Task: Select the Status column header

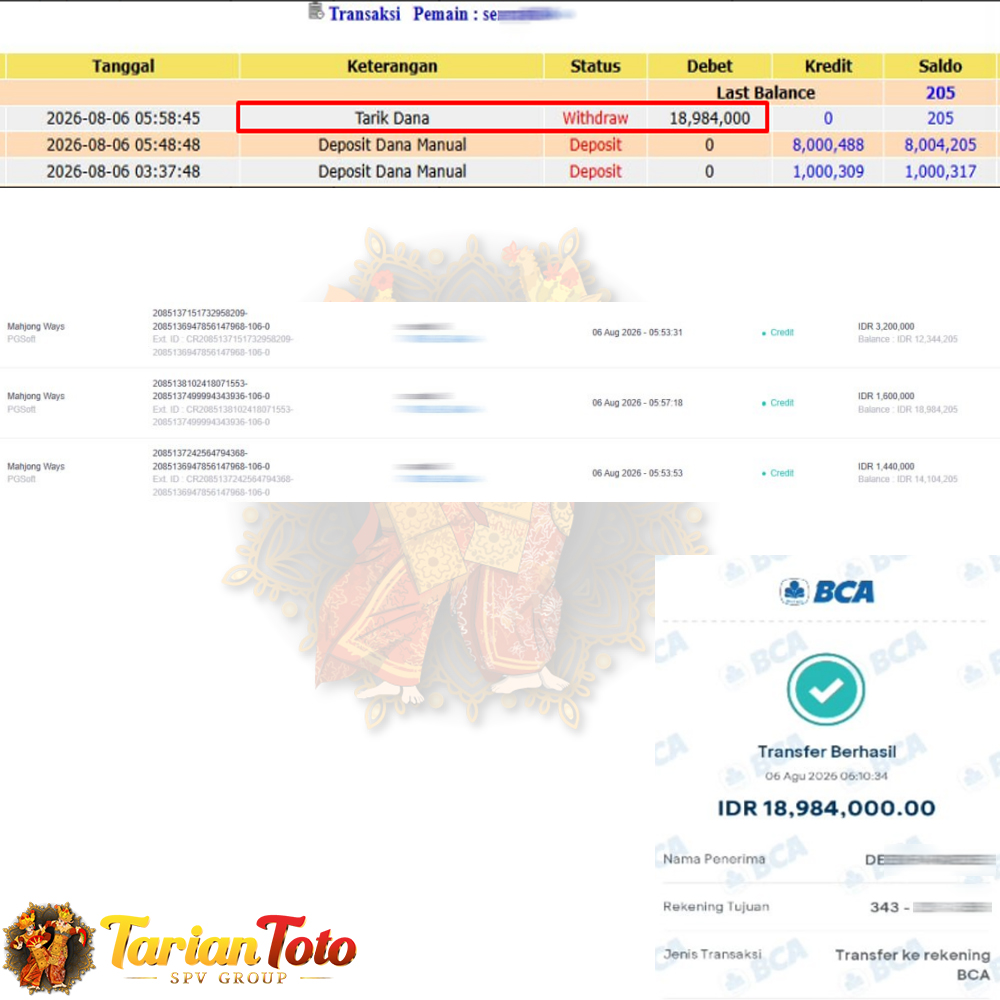Action: (x=595, y=66)
